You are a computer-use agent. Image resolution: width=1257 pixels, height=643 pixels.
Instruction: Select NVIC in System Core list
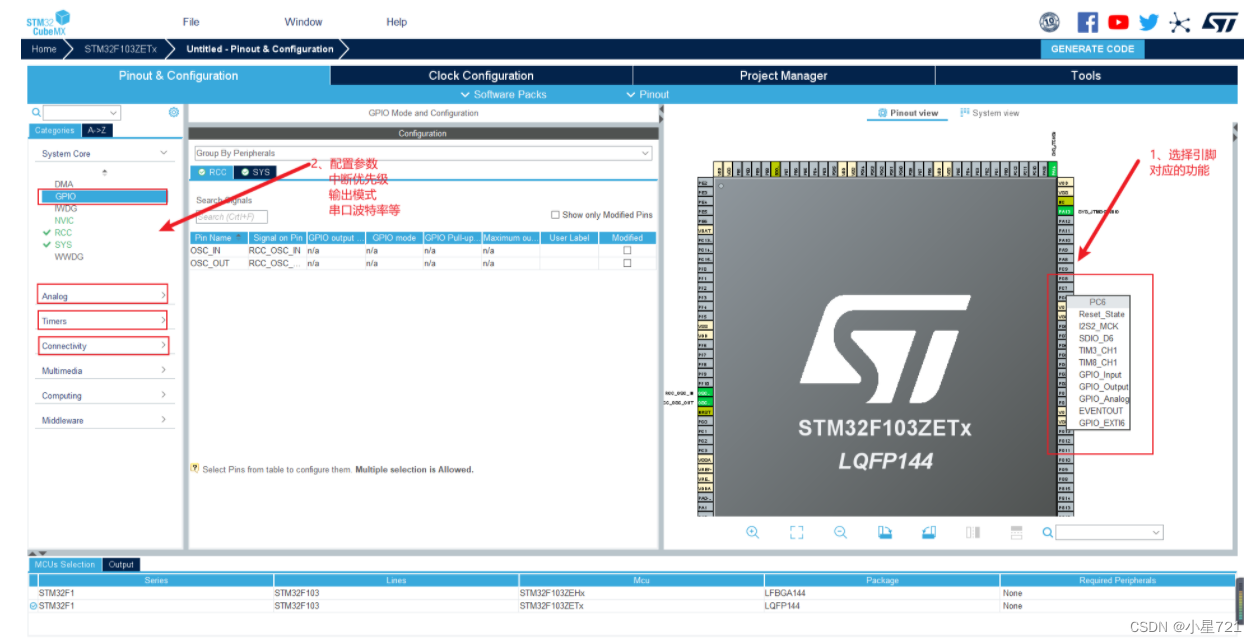[x=64, y=220]
